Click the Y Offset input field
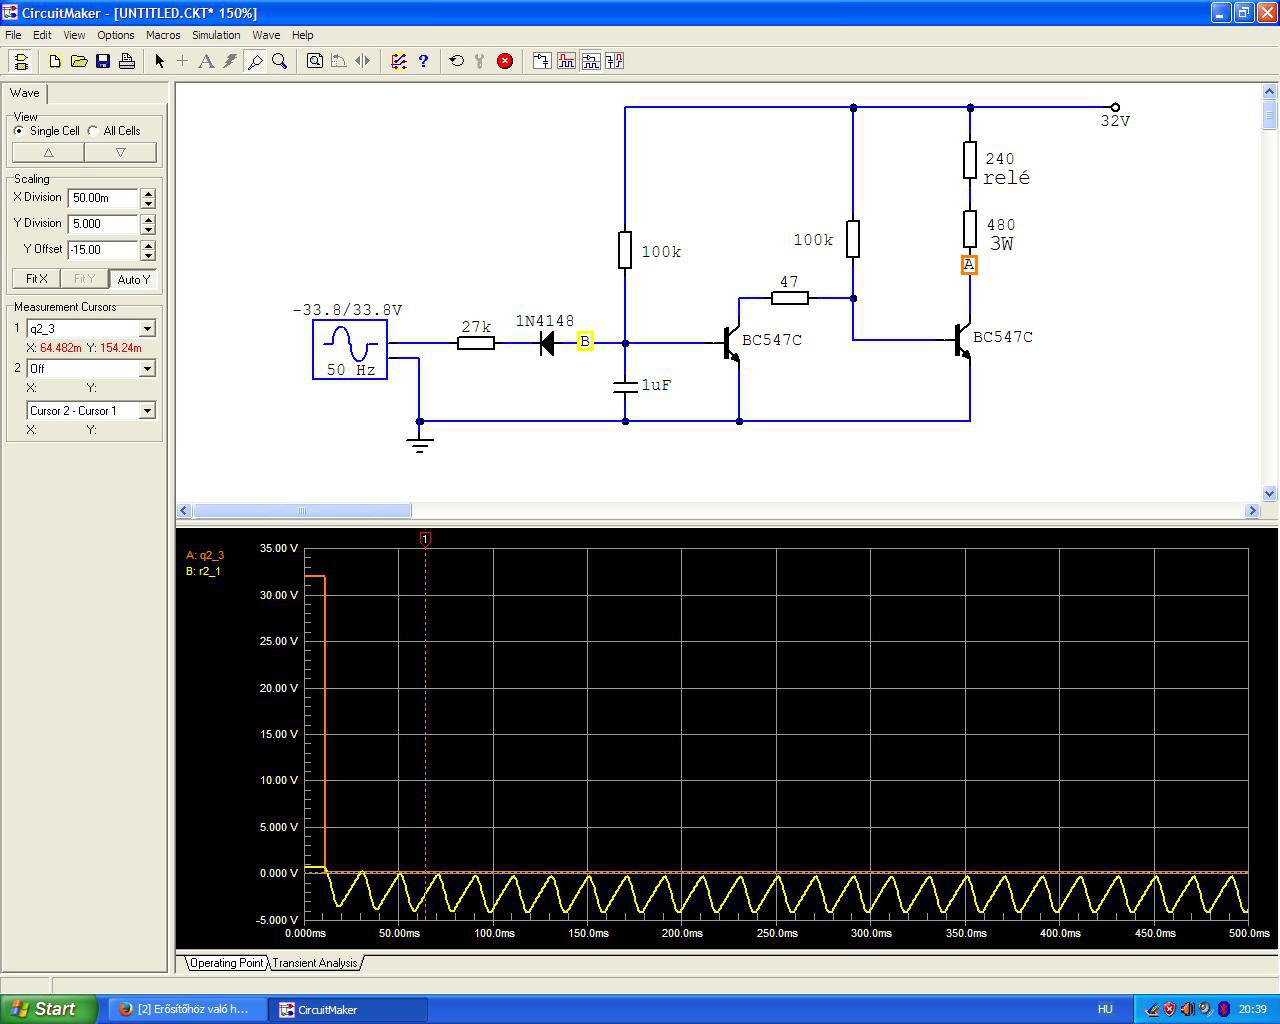 [x=103, y=250]
